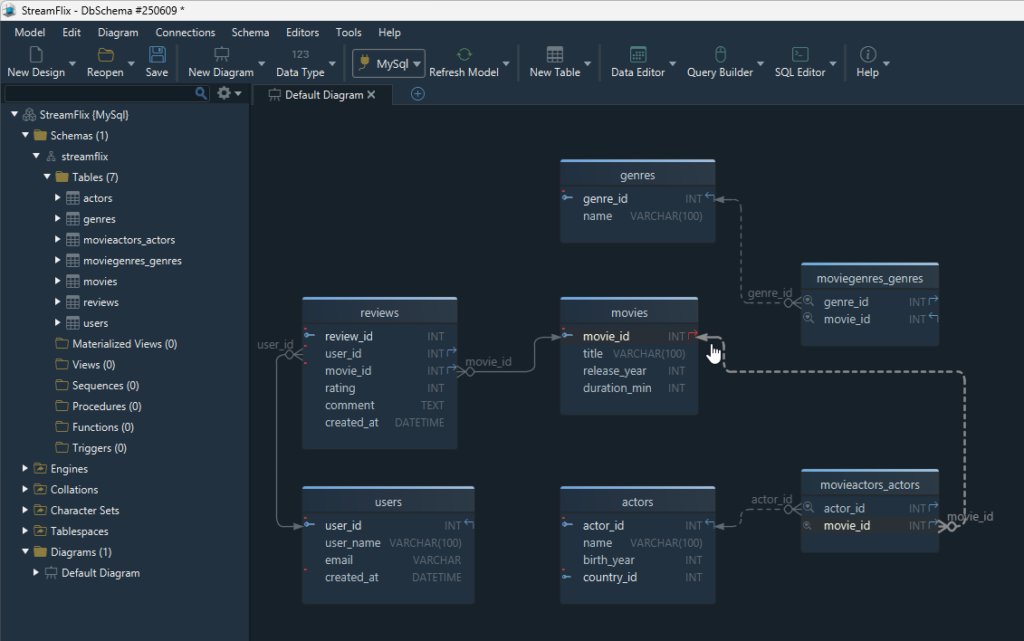Close the Default Diagram tab
This screenshot has height=641, width=1024.
(371, 95)
